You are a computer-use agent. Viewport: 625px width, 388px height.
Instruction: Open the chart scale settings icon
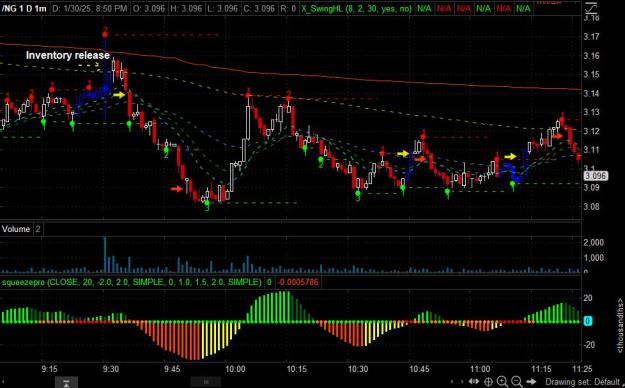(x=592, y=7)
